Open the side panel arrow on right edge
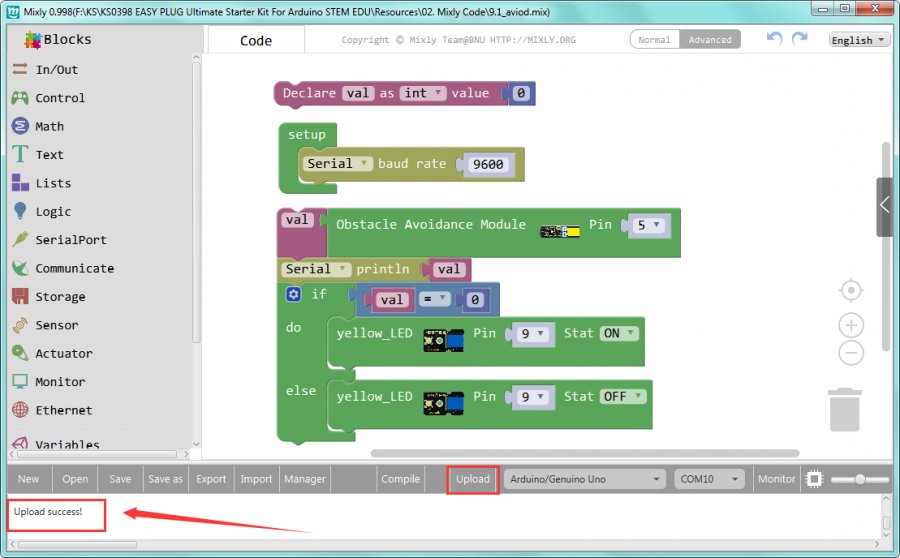900x558 pixels. (885, 206)
